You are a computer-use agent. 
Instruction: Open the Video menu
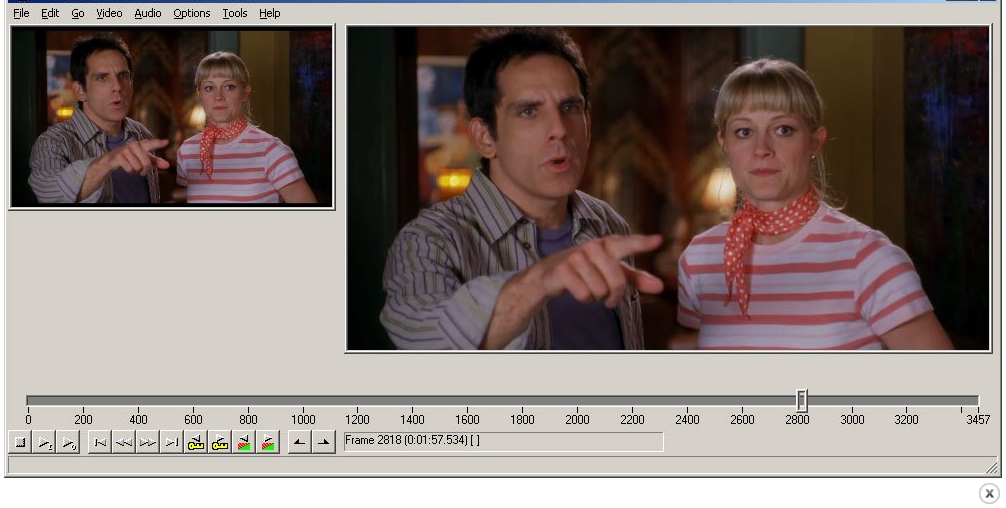coord(109,13)
